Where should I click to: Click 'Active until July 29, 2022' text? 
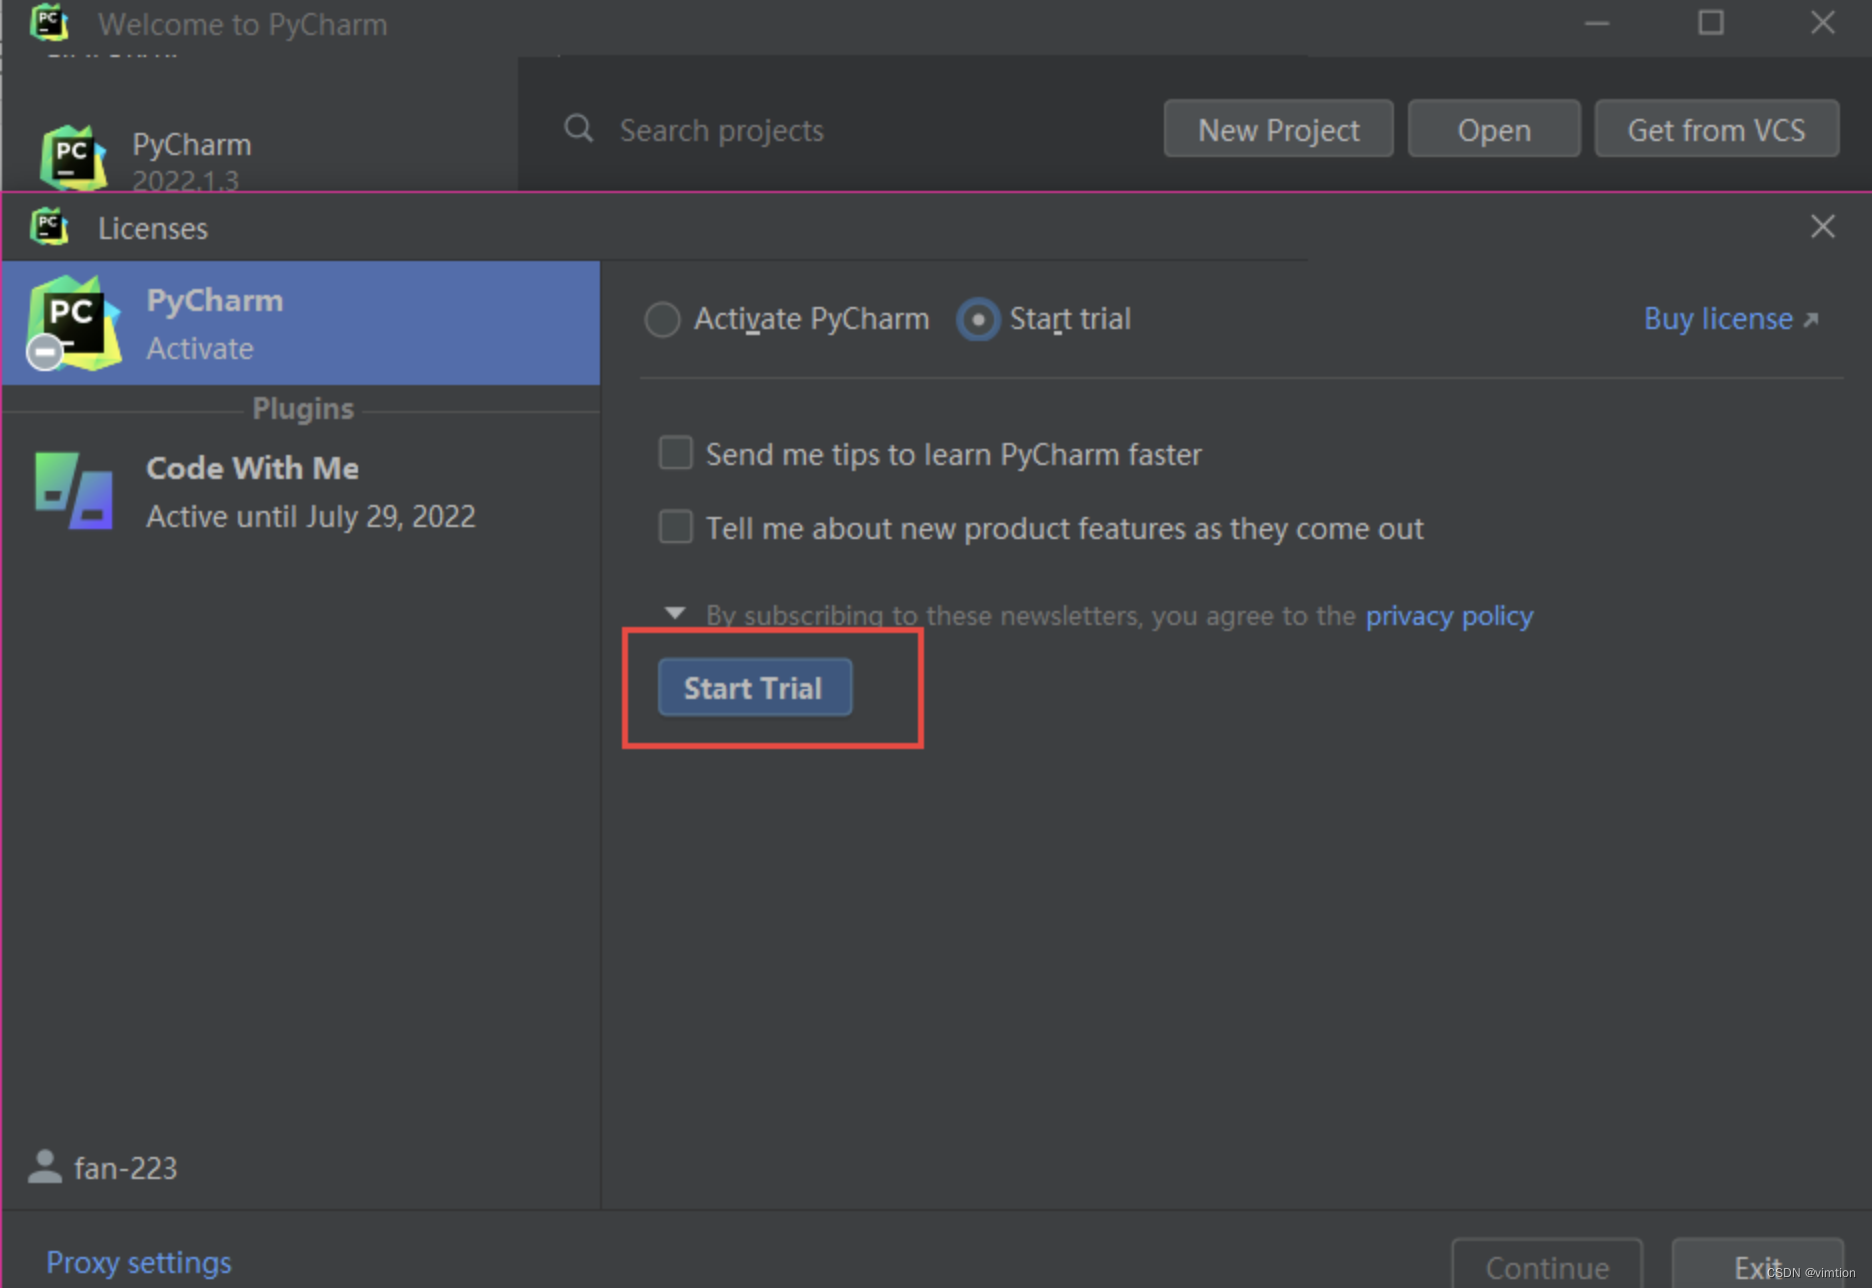coord(311,516)
